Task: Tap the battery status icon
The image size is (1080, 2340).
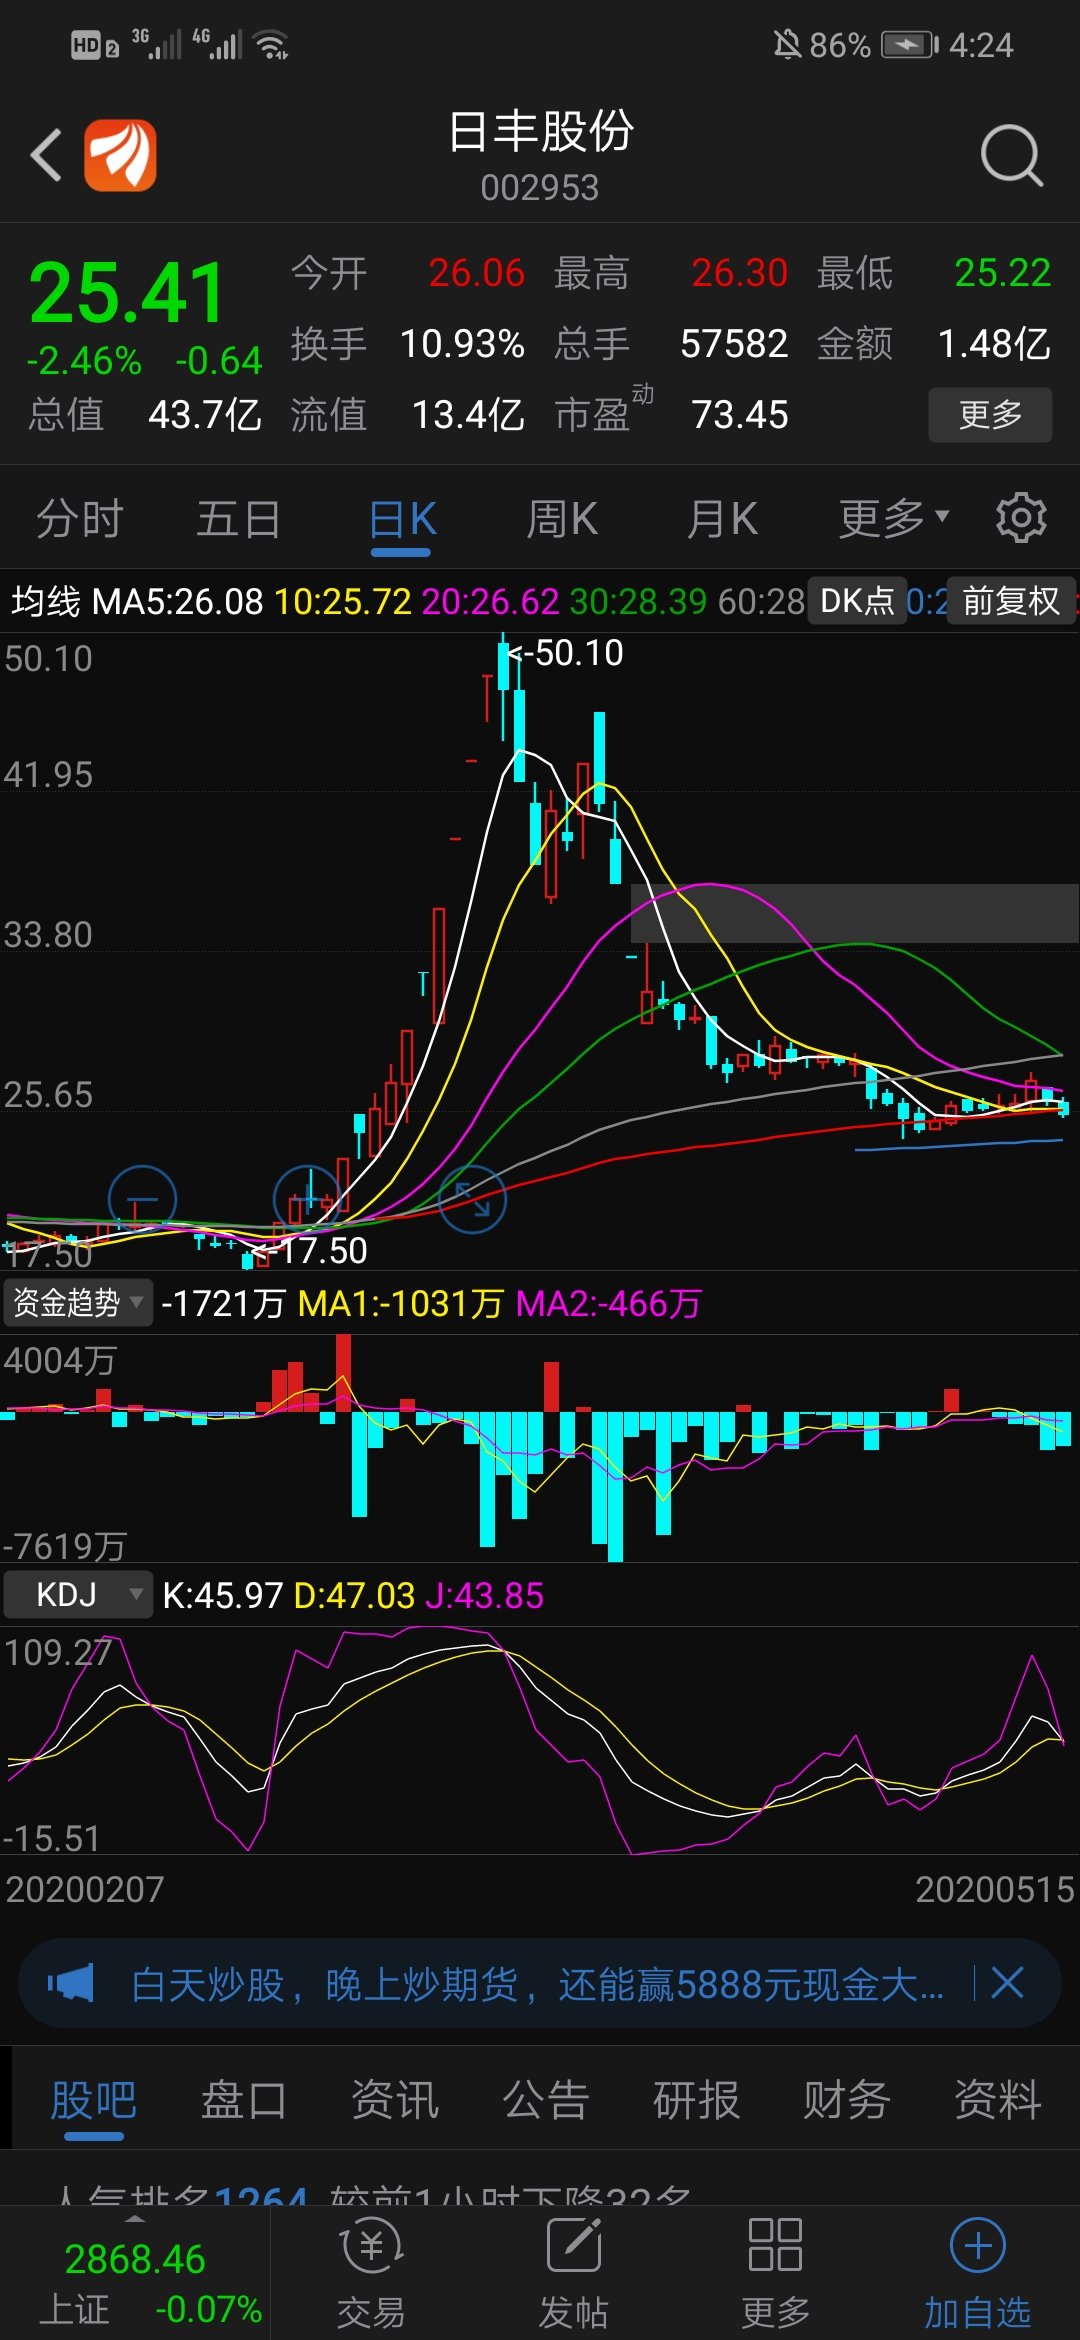Action: (910, 45)
